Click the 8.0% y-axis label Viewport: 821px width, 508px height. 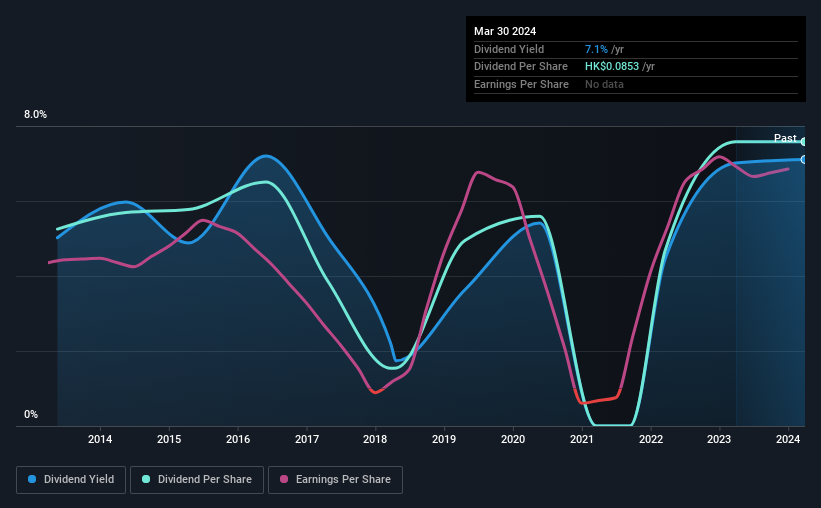tap(35, 115)
